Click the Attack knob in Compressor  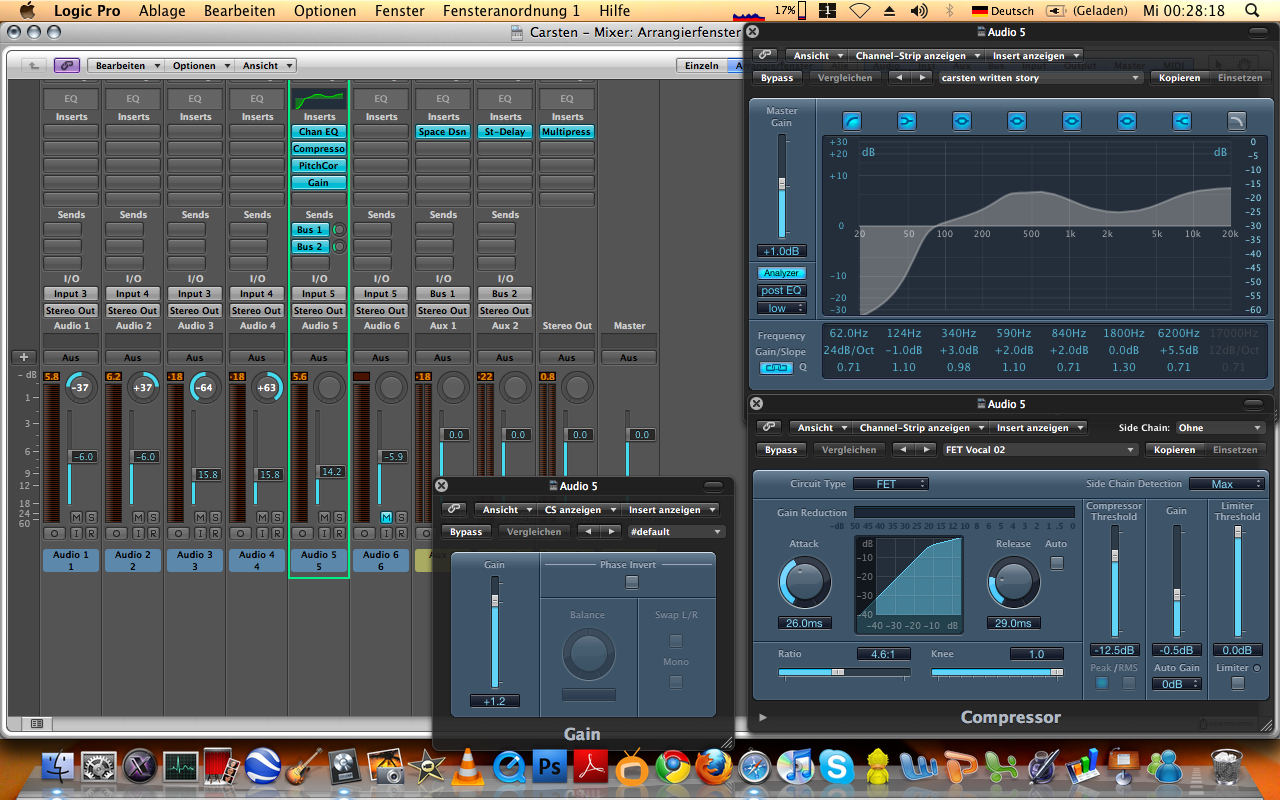click(x=805, y=583)
